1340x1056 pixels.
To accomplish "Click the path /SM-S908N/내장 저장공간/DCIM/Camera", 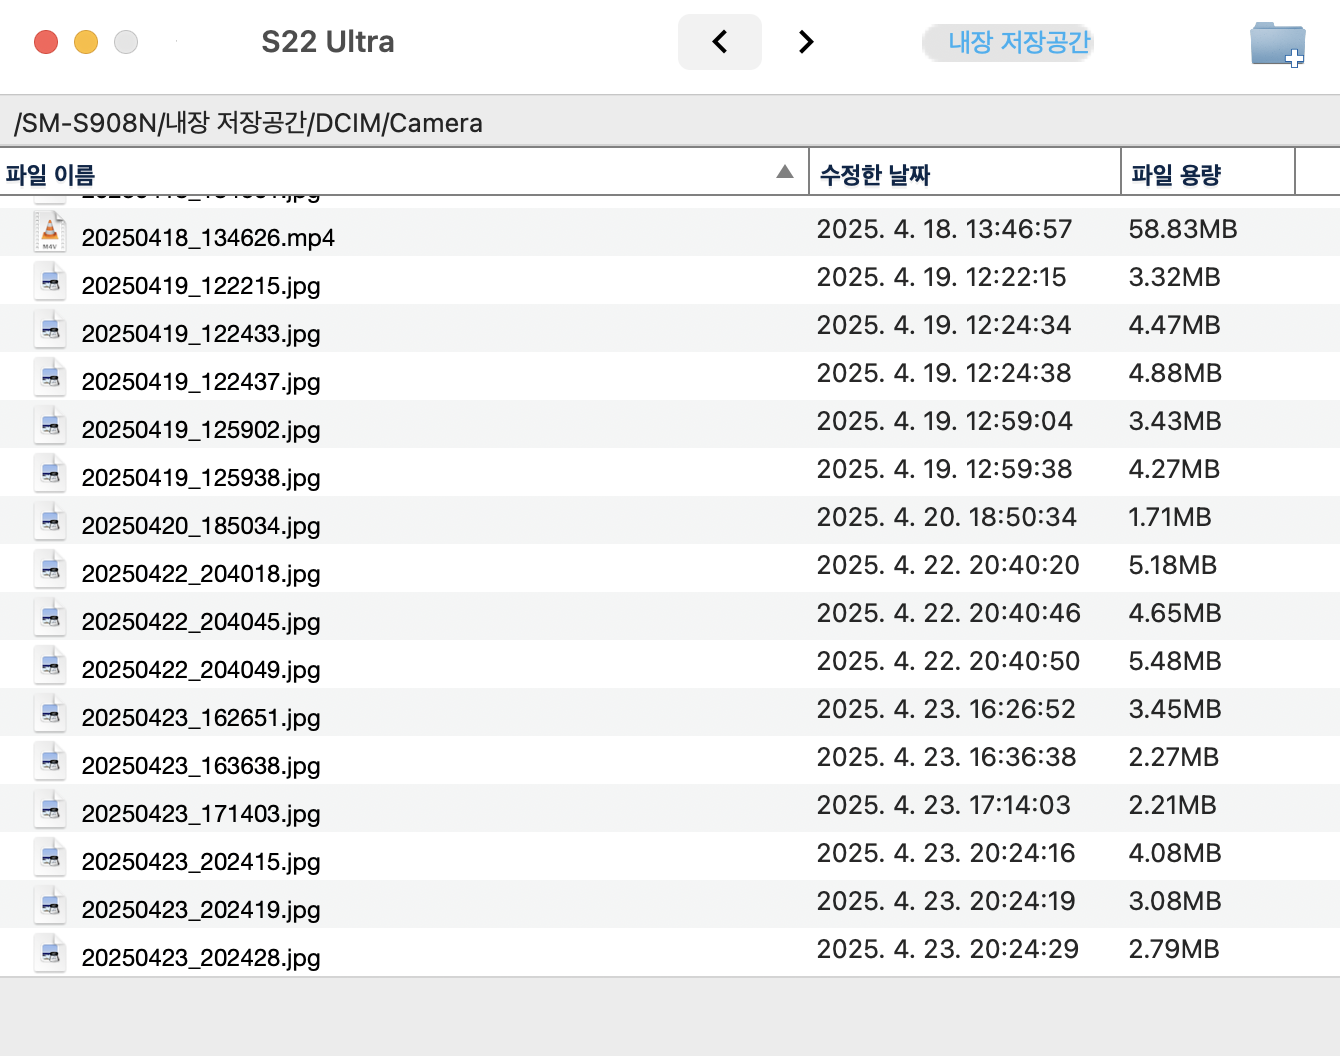I will 248,123.
